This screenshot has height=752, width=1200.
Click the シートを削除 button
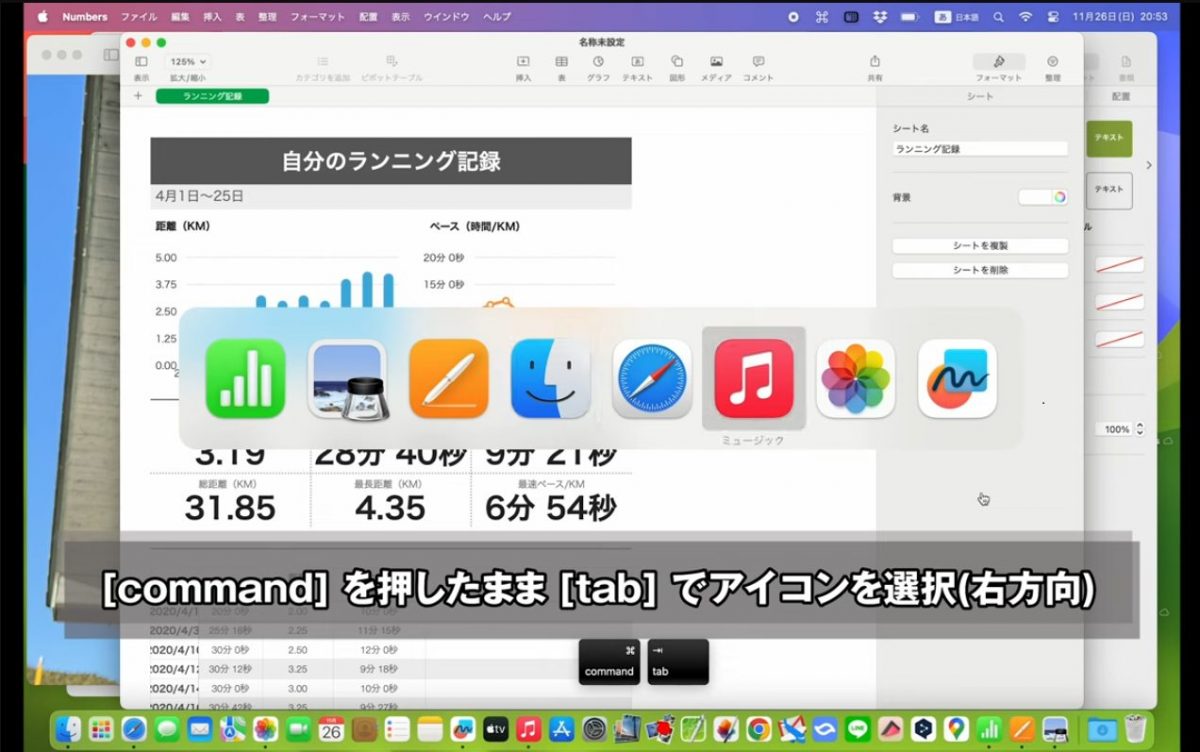coord(980,270)
